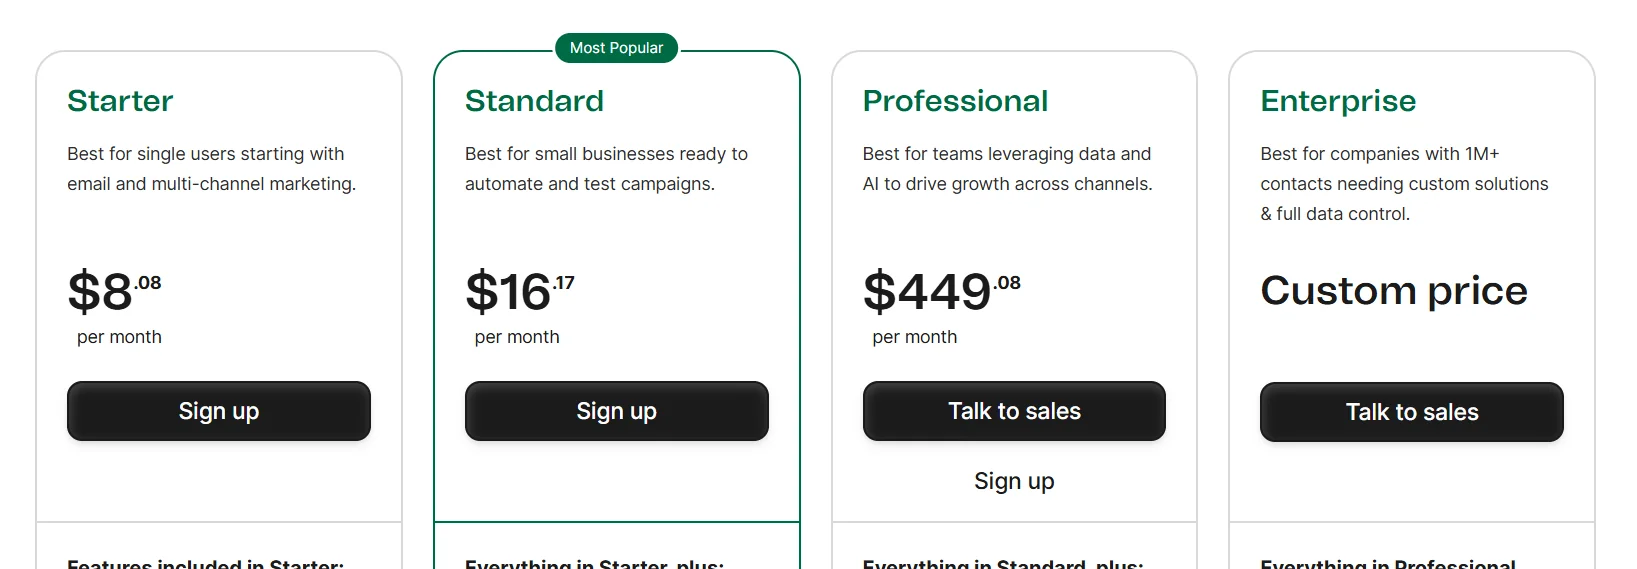Image resolution: width=1637 pixels, height=569 pixels.
Task: Click "per month" under the Professional price
Action: click(914, 337)
